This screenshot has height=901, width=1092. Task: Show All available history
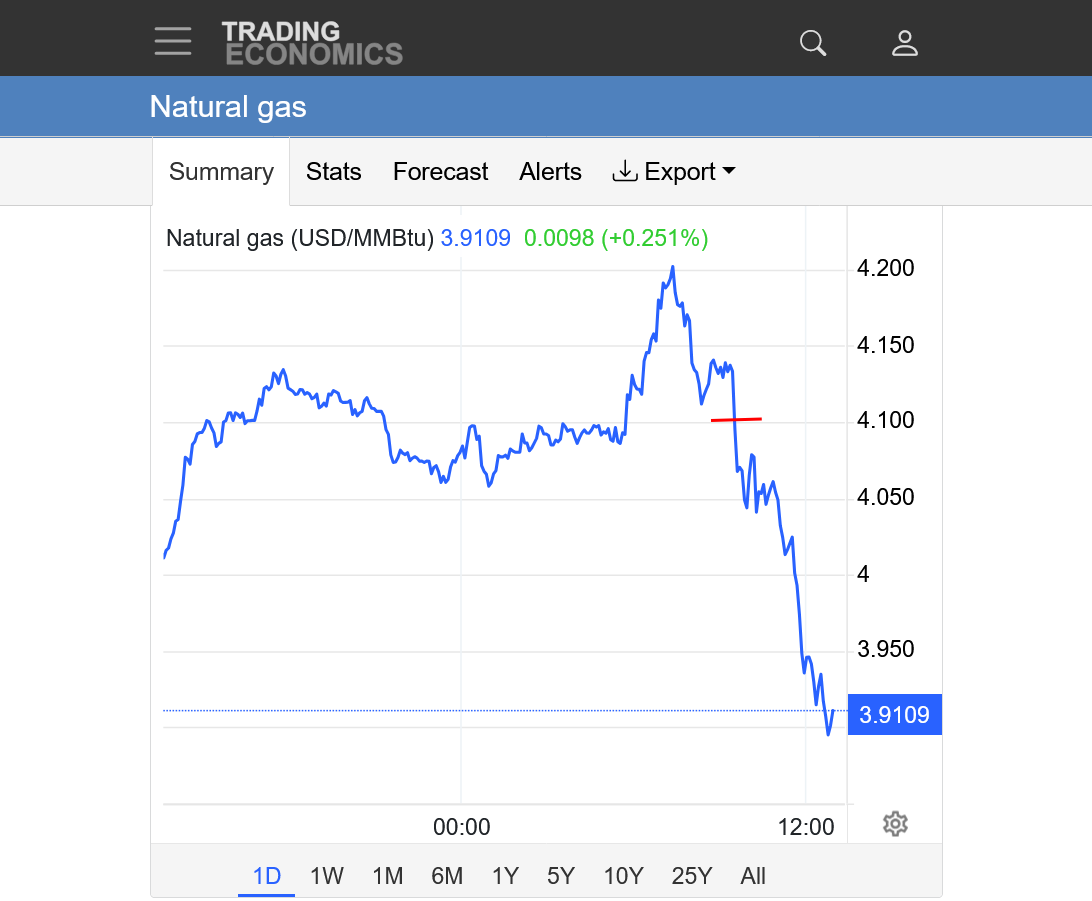[x=753, y=877]
